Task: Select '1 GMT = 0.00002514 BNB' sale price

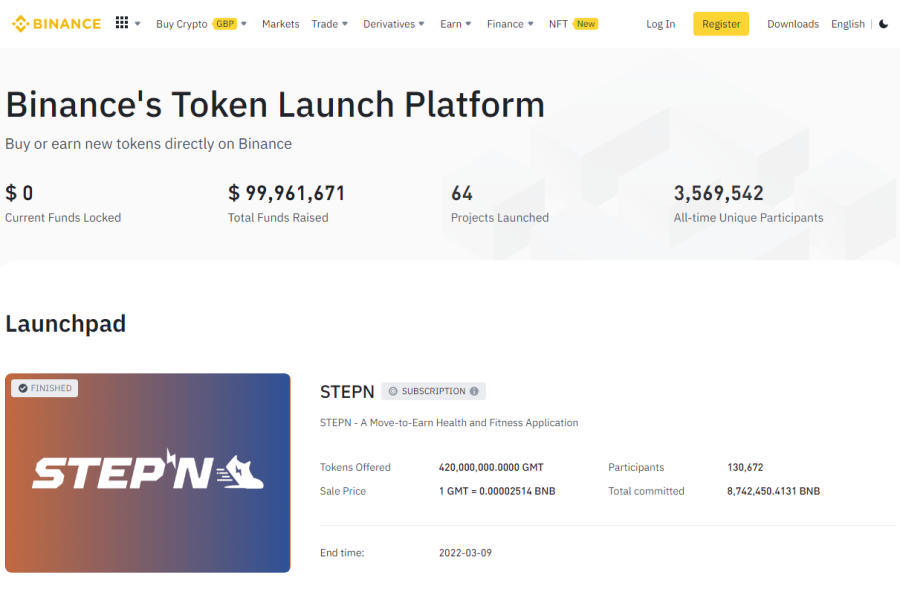Action: [x=497, y=491]
